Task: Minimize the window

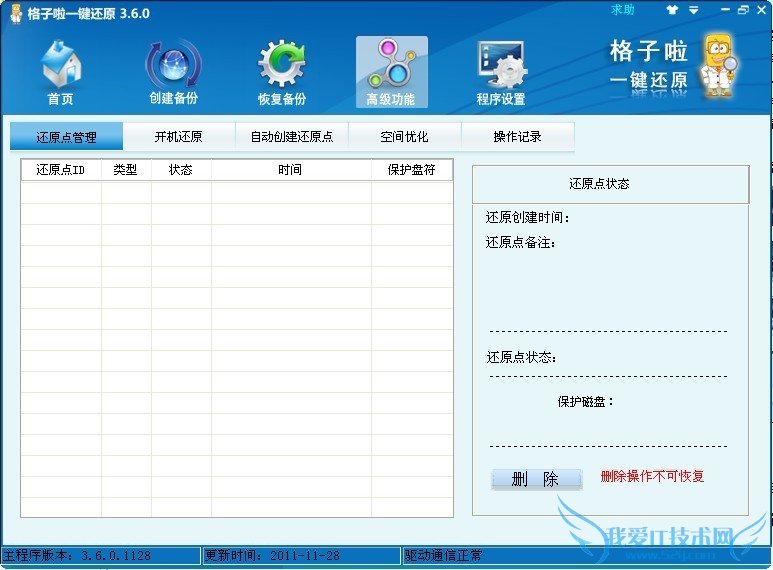Action: (725, 10)
